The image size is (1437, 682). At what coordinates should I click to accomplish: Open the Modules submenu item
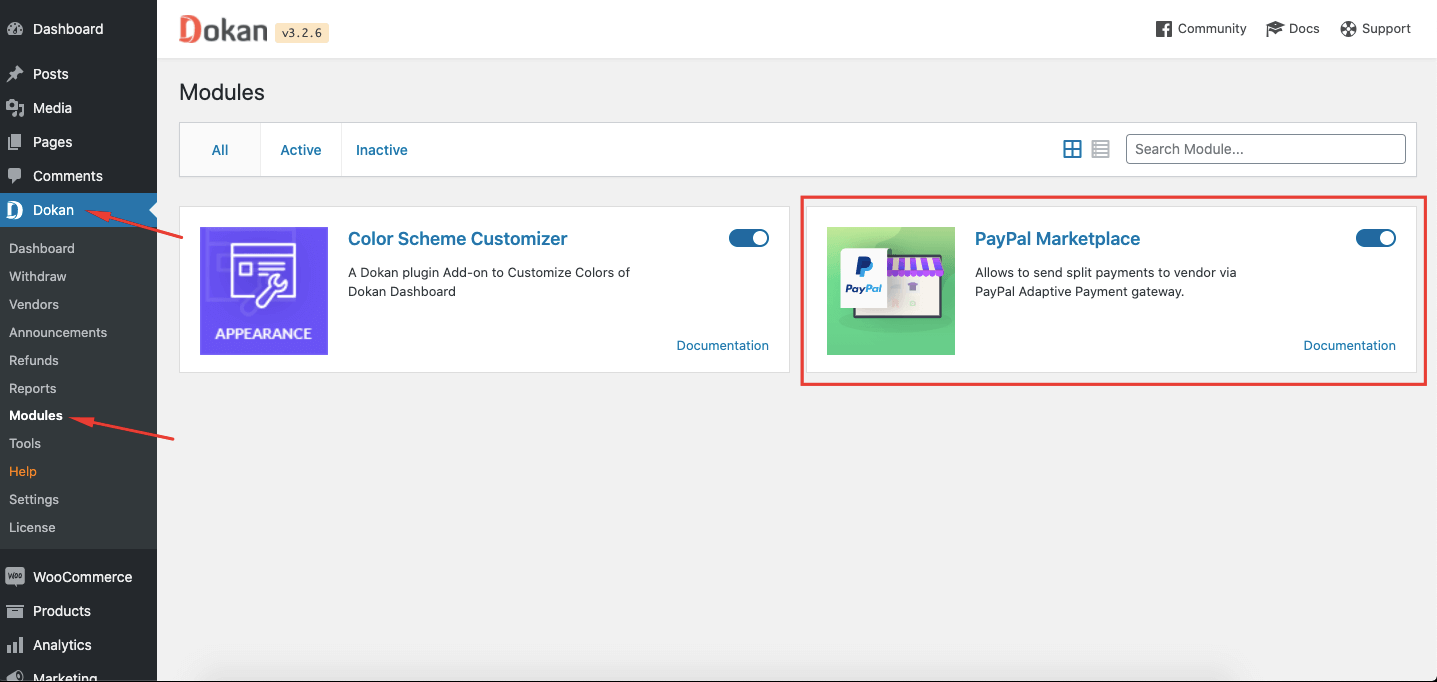36,415
